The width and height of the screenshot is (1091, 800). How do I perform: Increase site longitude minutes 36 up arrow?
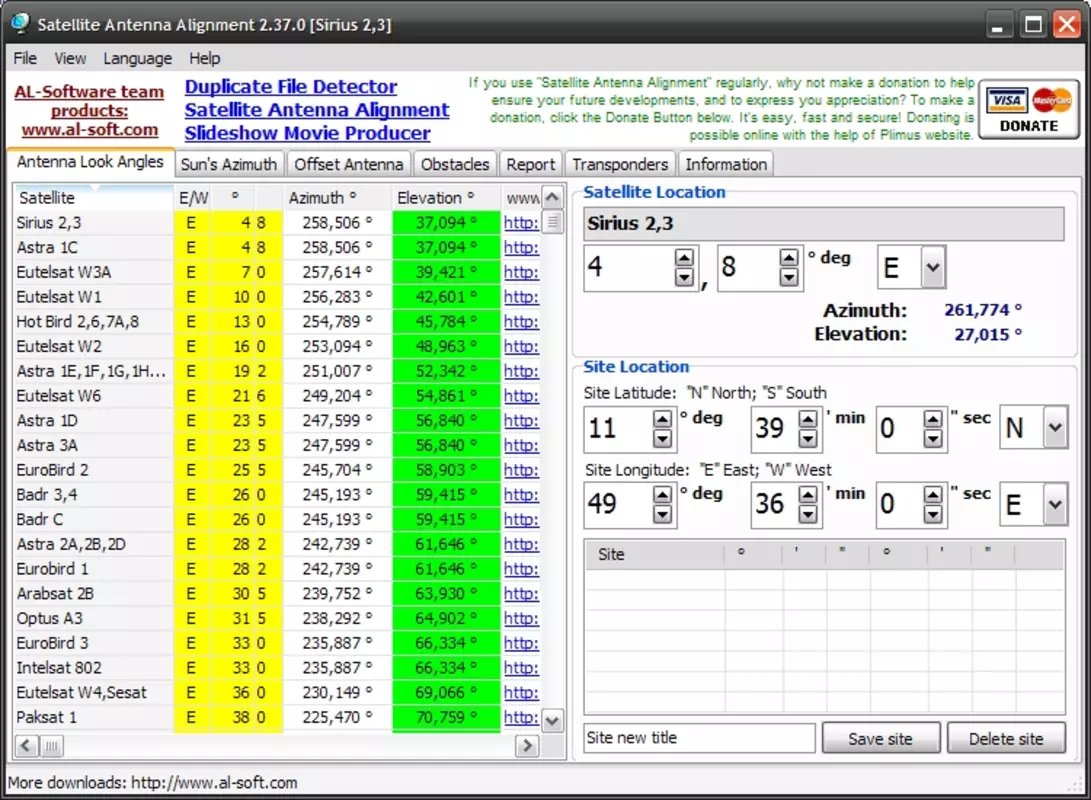click(808, 495)
